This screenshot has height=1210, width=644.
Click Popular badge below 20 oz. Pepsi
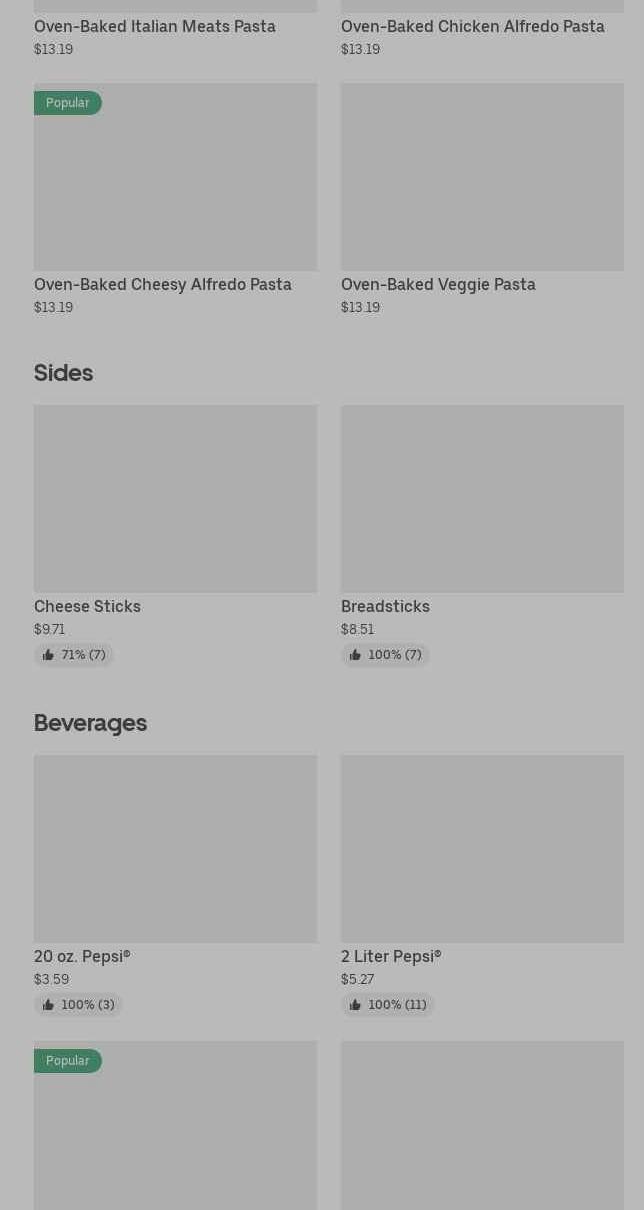pos(67,1061)
